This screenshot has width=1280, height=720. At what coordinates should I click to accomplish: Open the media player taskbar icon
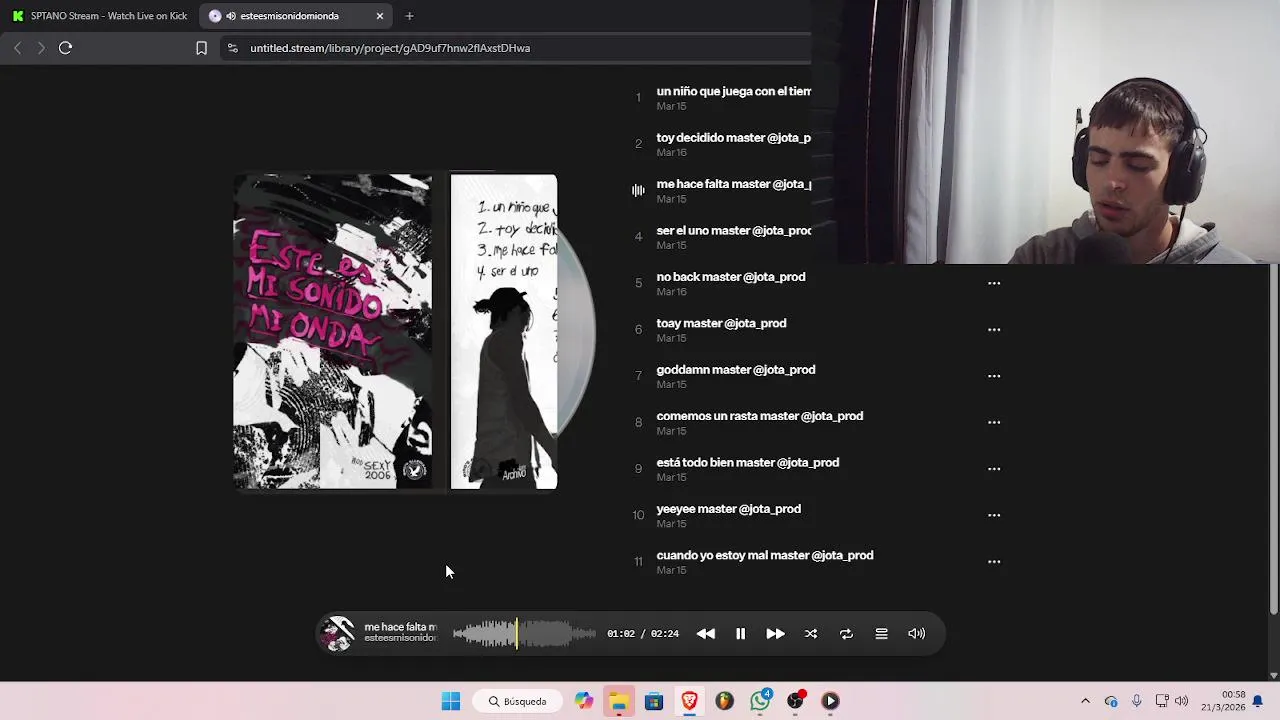(x=830, y=701)
